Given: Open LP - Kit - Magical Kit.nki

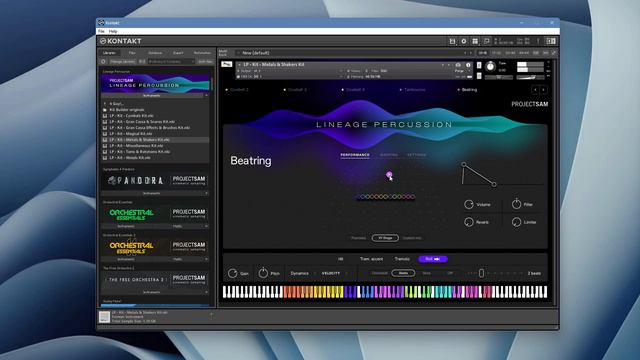Looking at the screenshot, I should pos(131,133).
